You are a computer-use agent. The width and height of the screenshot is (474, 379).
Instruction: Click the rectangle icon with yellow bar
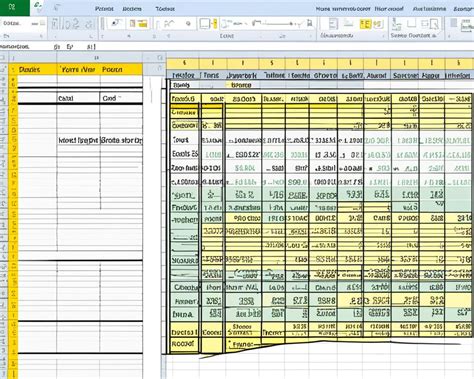click(x=208, y=23)
